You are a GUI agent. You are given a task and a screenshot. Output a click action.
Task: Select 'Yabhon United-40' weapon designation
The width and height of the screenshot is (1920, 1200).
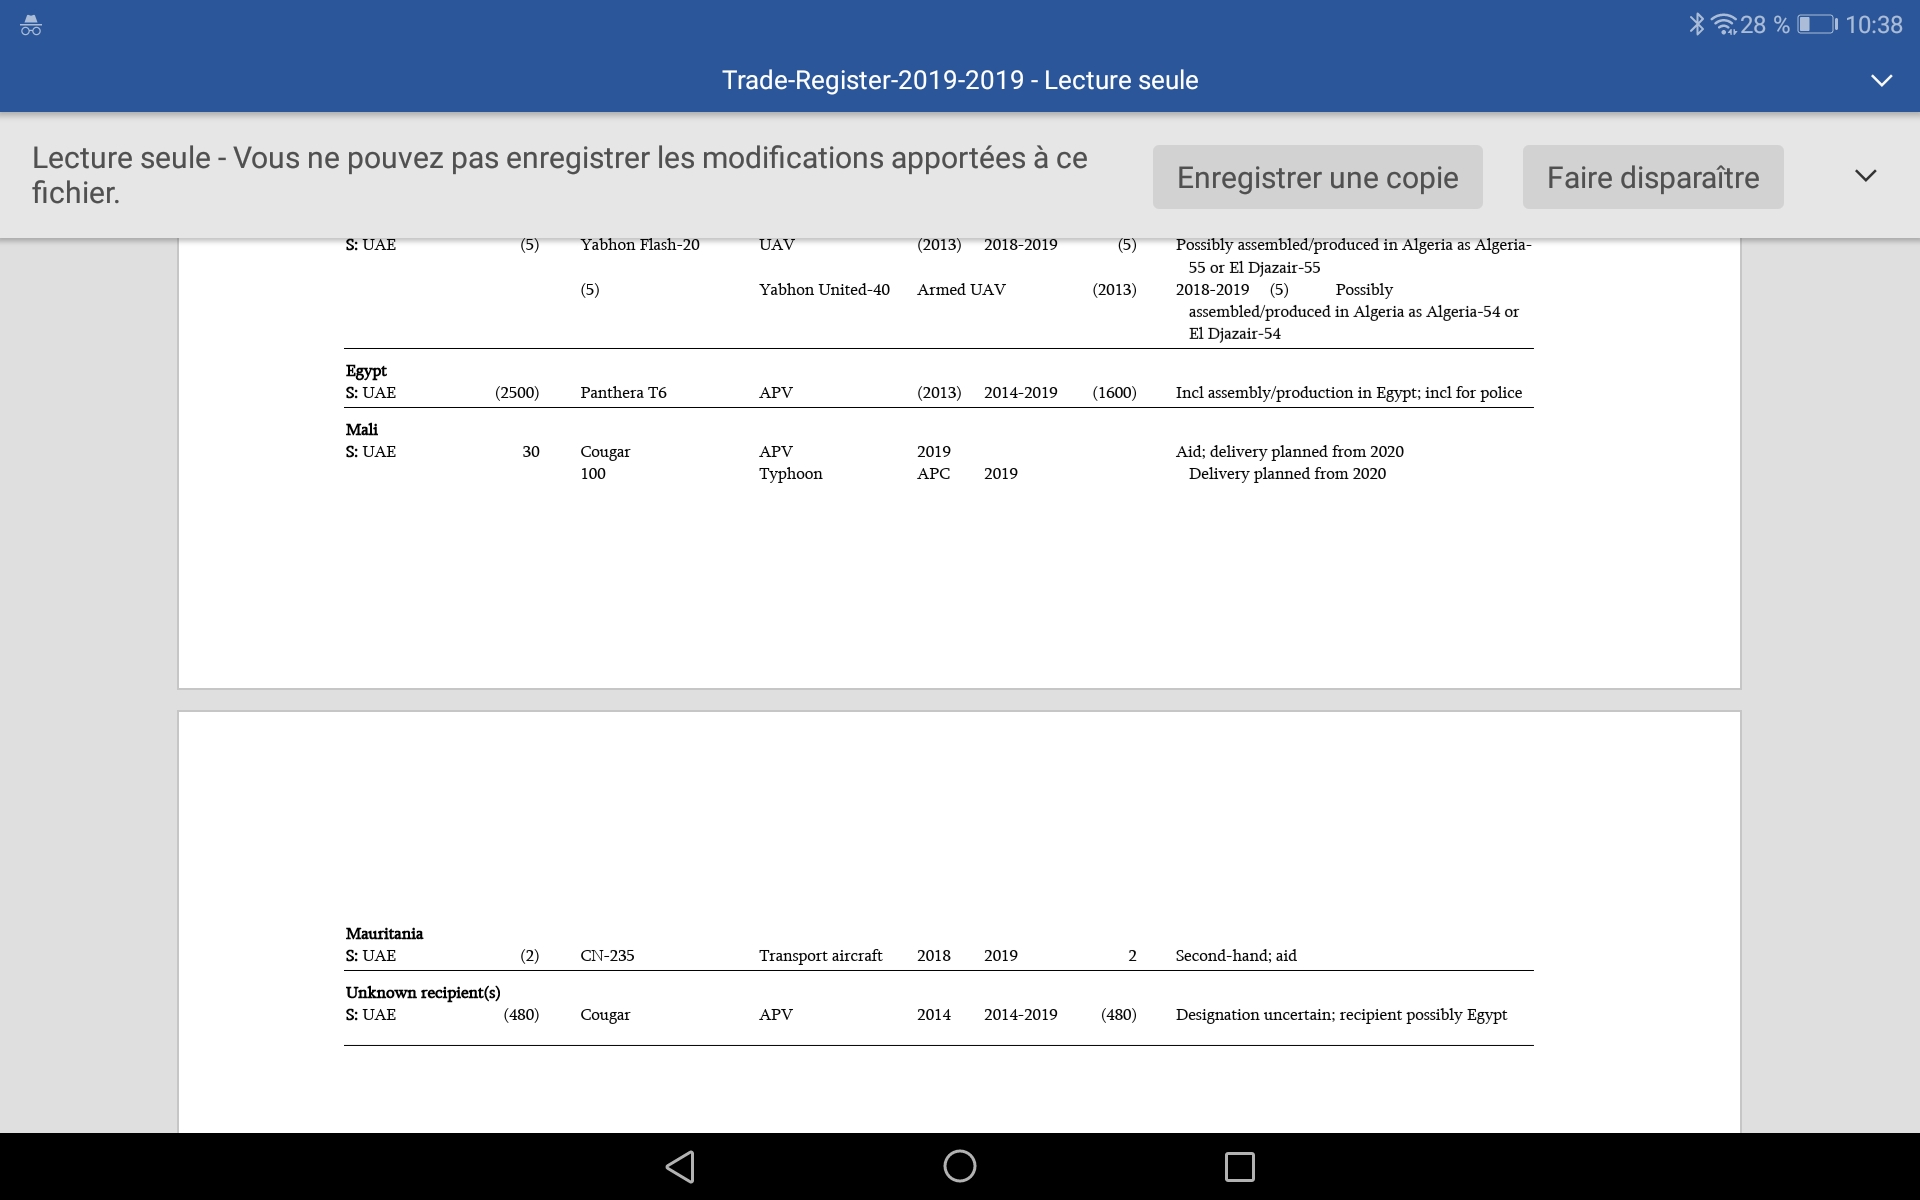[824, 289]
